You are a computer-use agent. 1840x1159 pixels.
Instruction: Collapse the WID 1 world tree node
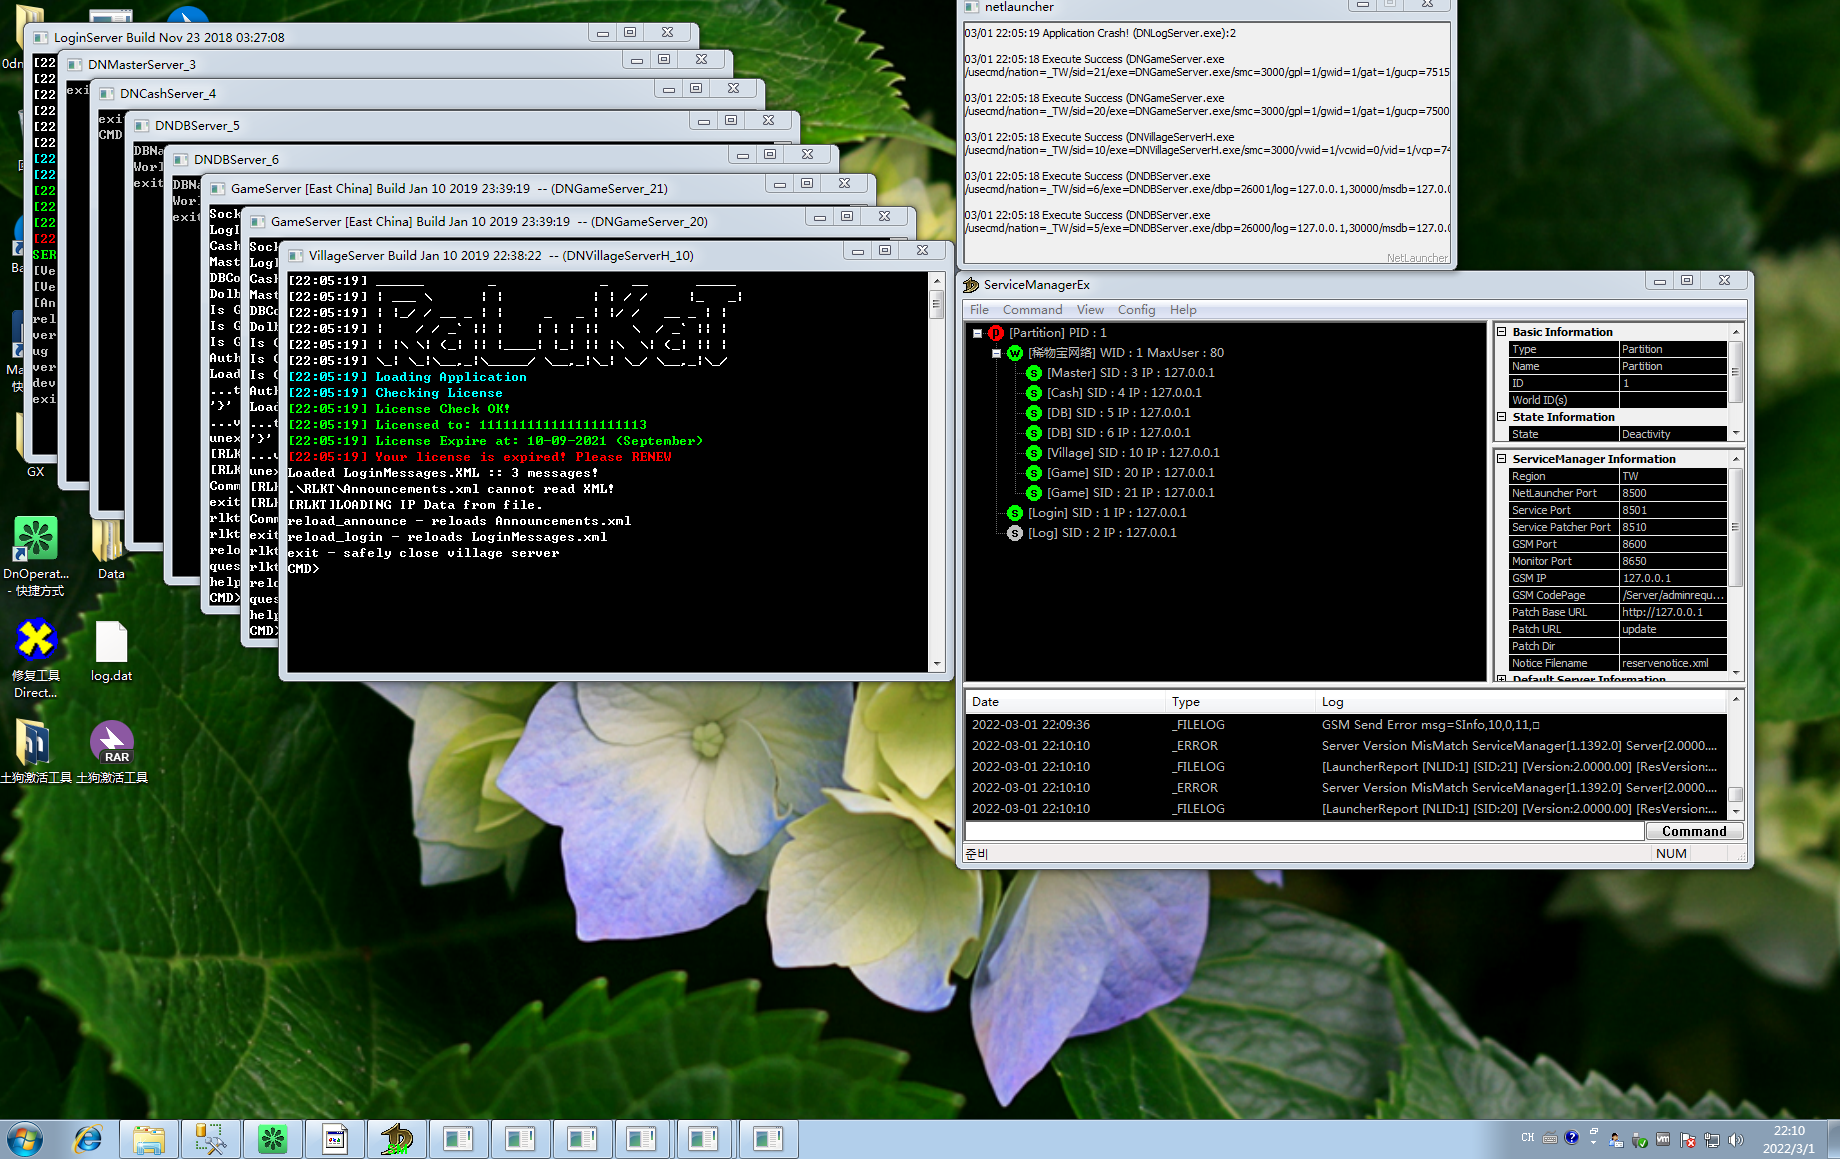996,353
